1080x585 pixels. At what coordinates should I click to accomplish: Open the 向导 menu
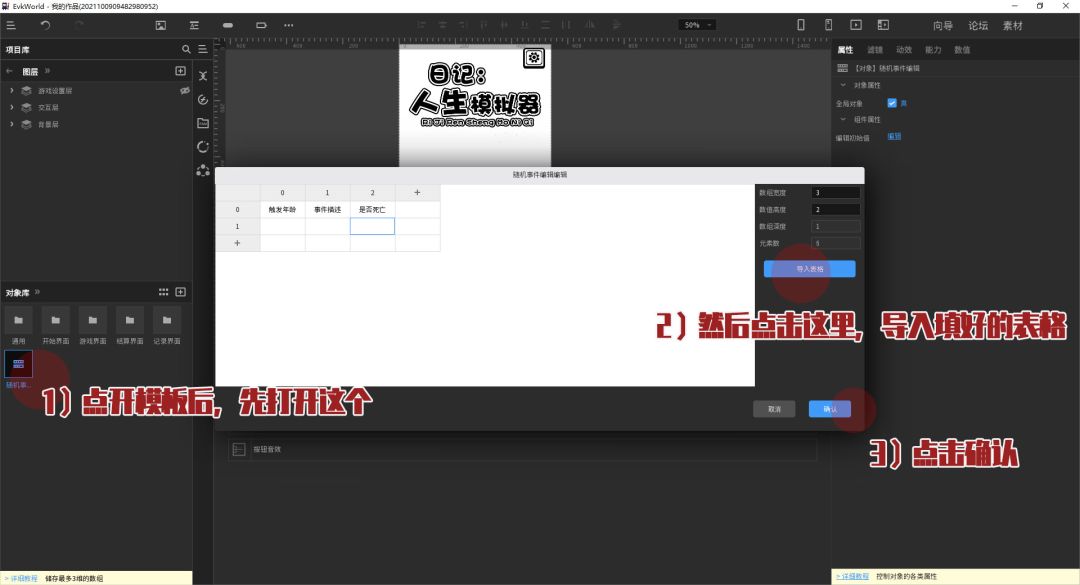pos(943,25)
